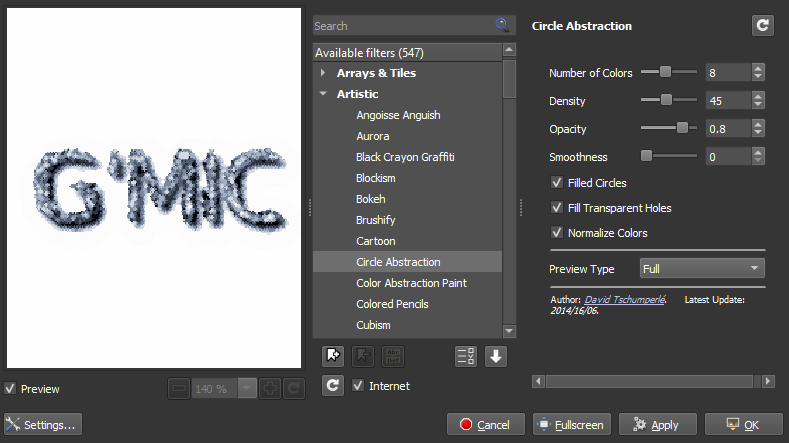Toggle the Preview checkbox
Screen dimensions: 789x443
(x=10, y=389)
